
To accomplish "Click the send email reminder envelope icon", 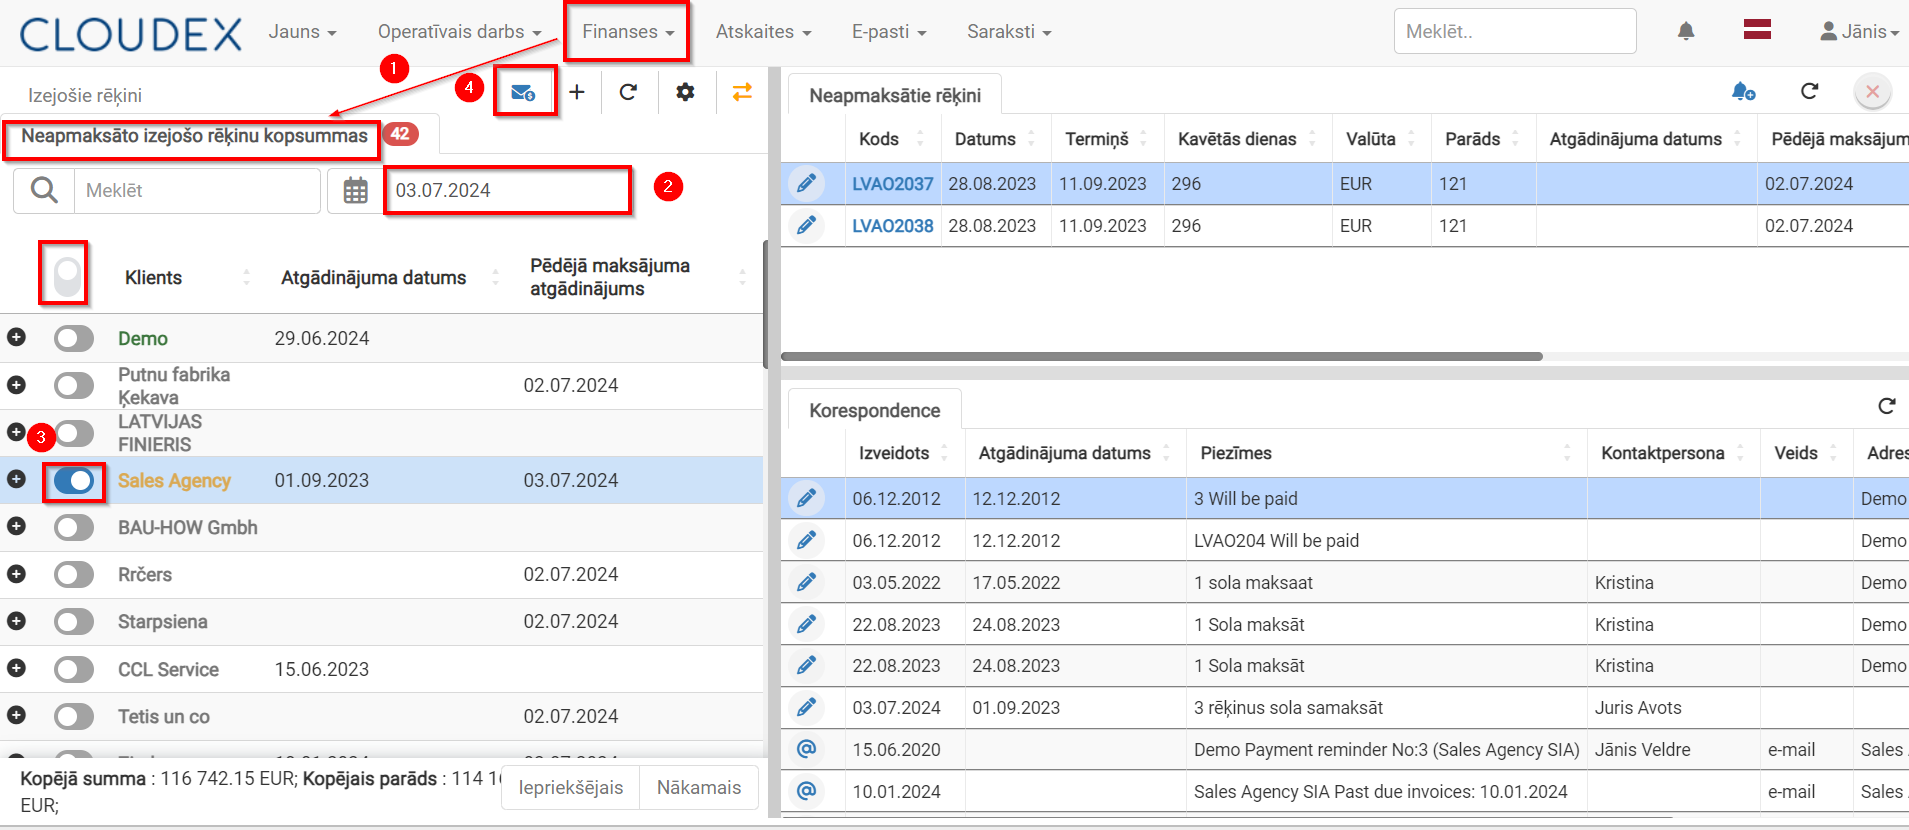I will point(523,92).
